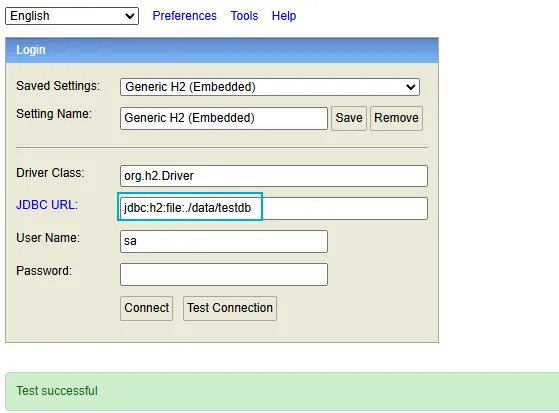Open the Help link
Viewport: 559px width, 413px height.
(284, 16)
